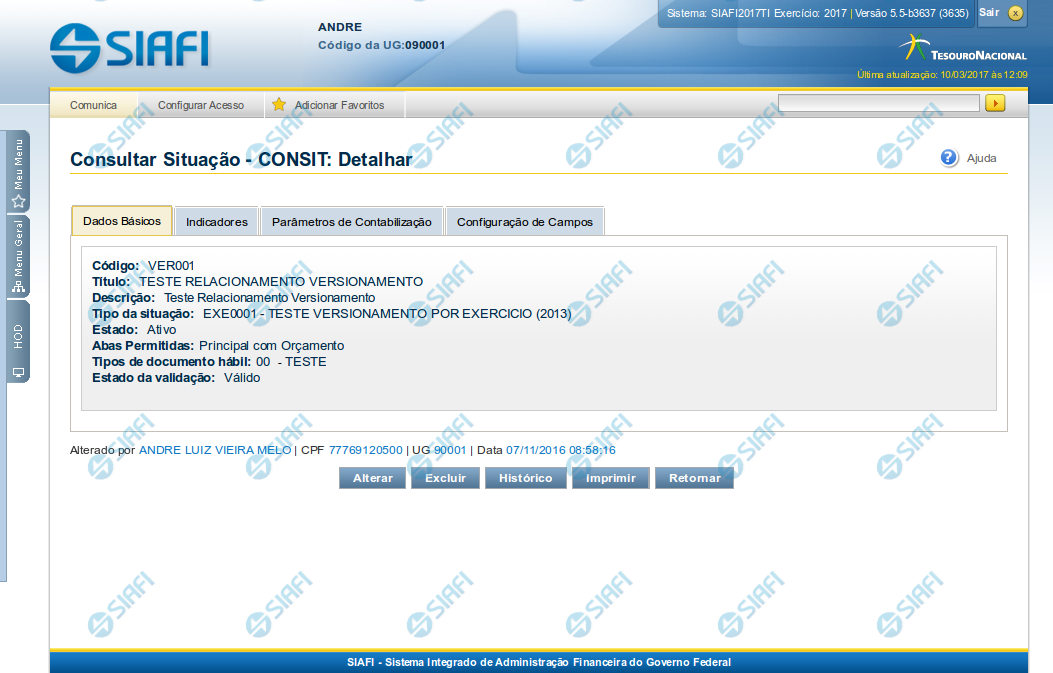Open the Comunica menu
This screenshot has height=673, width=1053.
(x=93, y=105)
